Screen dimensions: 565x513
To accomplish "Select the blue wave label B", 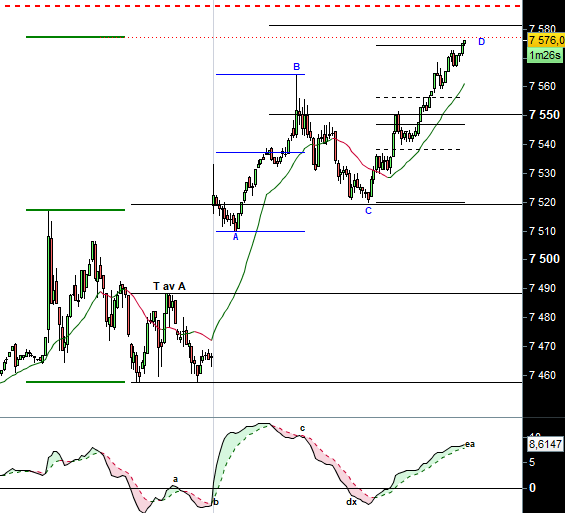I will tap(296, 67).
